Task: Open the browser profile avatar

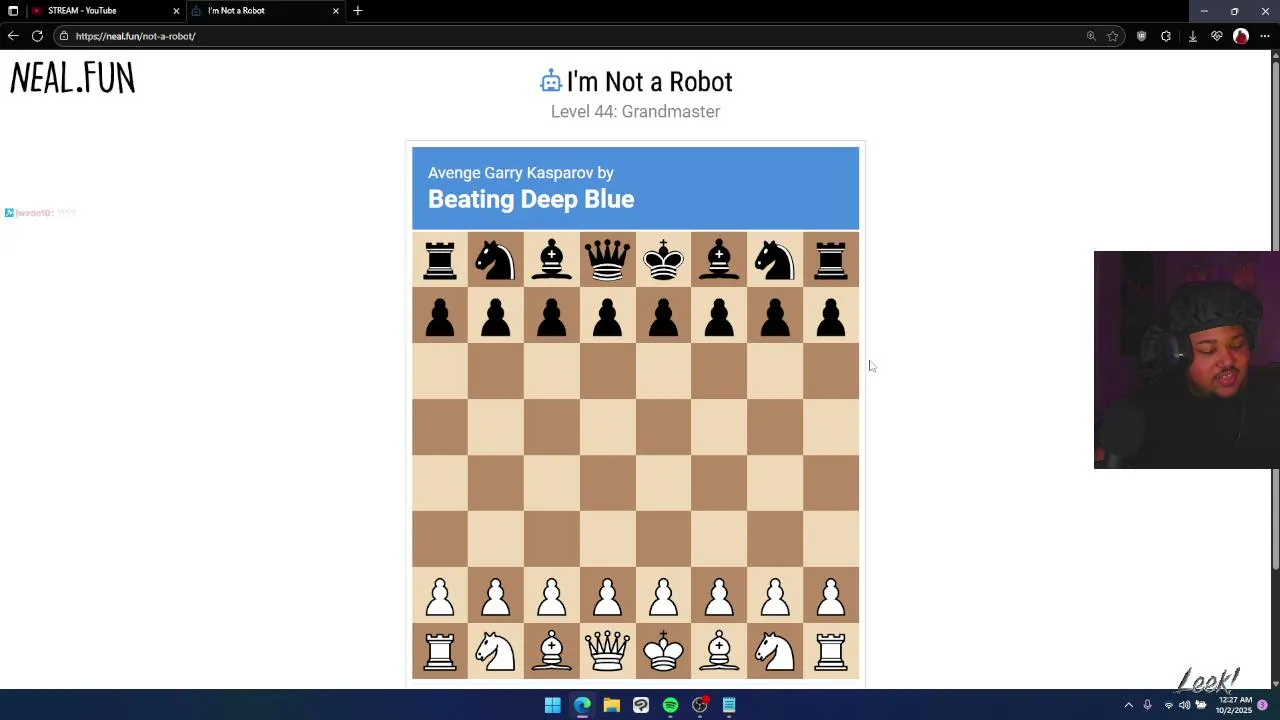Action: [1241, 36]
